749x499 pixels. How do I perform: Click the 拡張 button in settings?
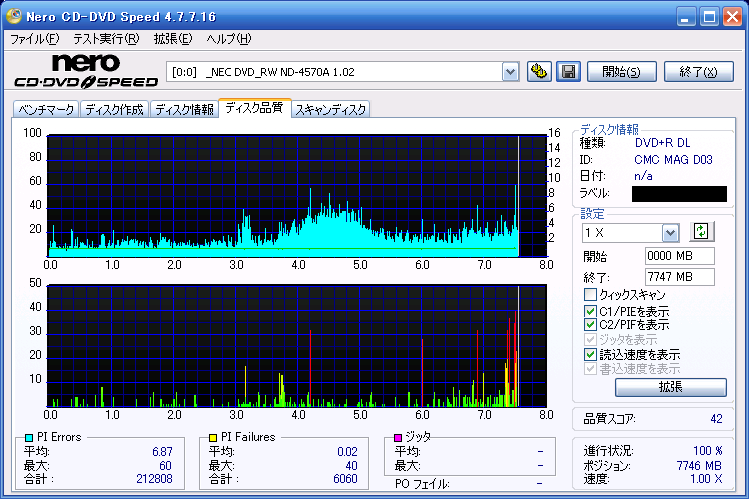[x=671, y=387]
